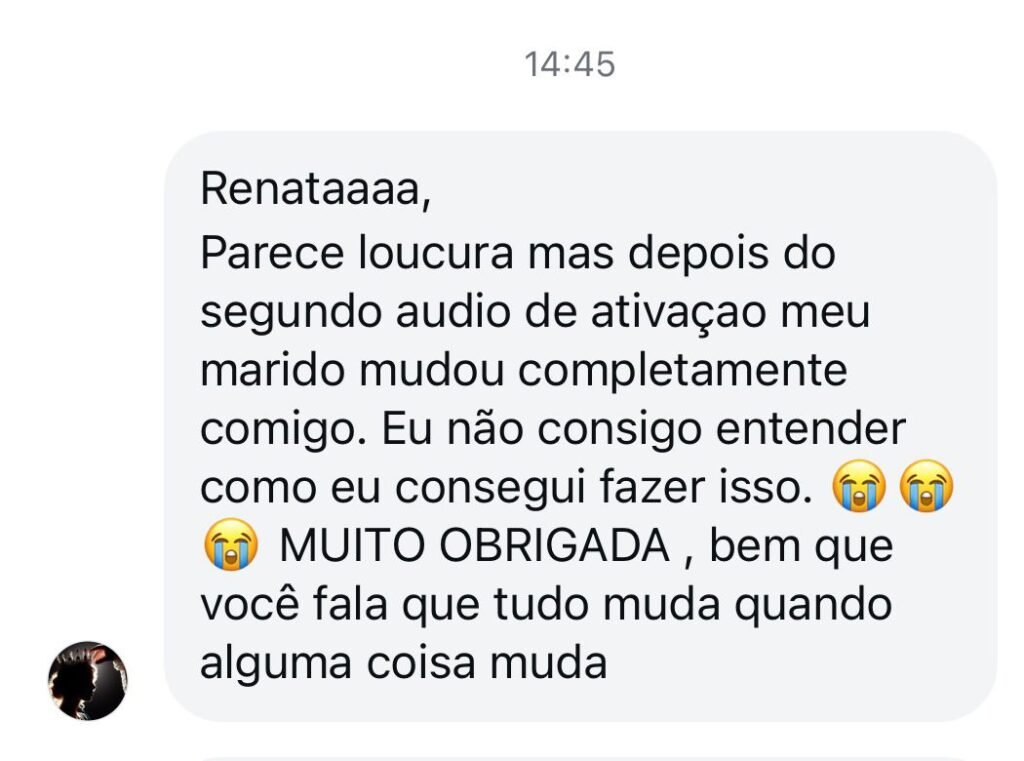
Task: Click the sender's profile avatar
Action: (88, 681)
